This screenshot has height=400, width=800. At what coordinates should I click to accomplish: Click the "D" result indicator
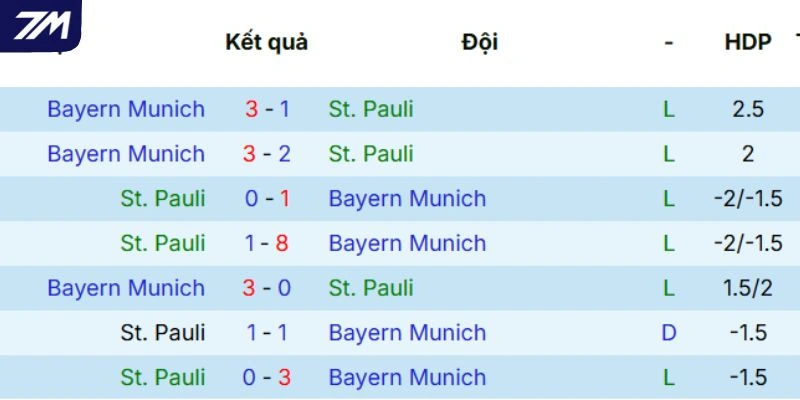coord(669,333)
